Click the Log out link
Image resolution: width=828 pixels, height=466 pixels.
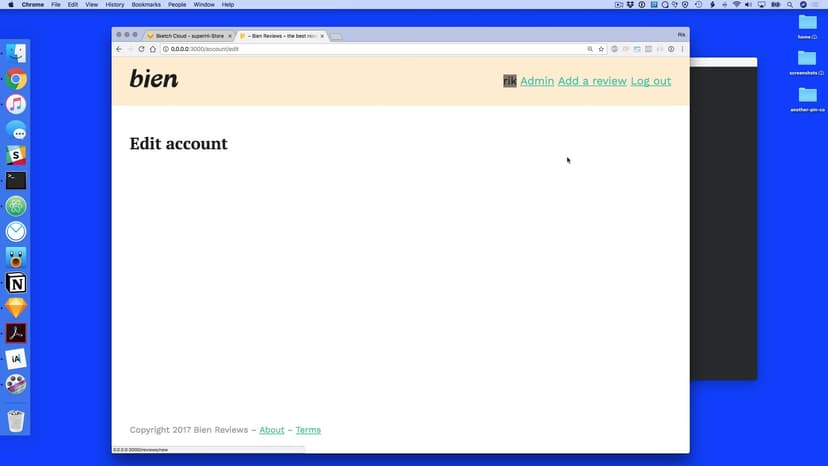click(651, 81)
